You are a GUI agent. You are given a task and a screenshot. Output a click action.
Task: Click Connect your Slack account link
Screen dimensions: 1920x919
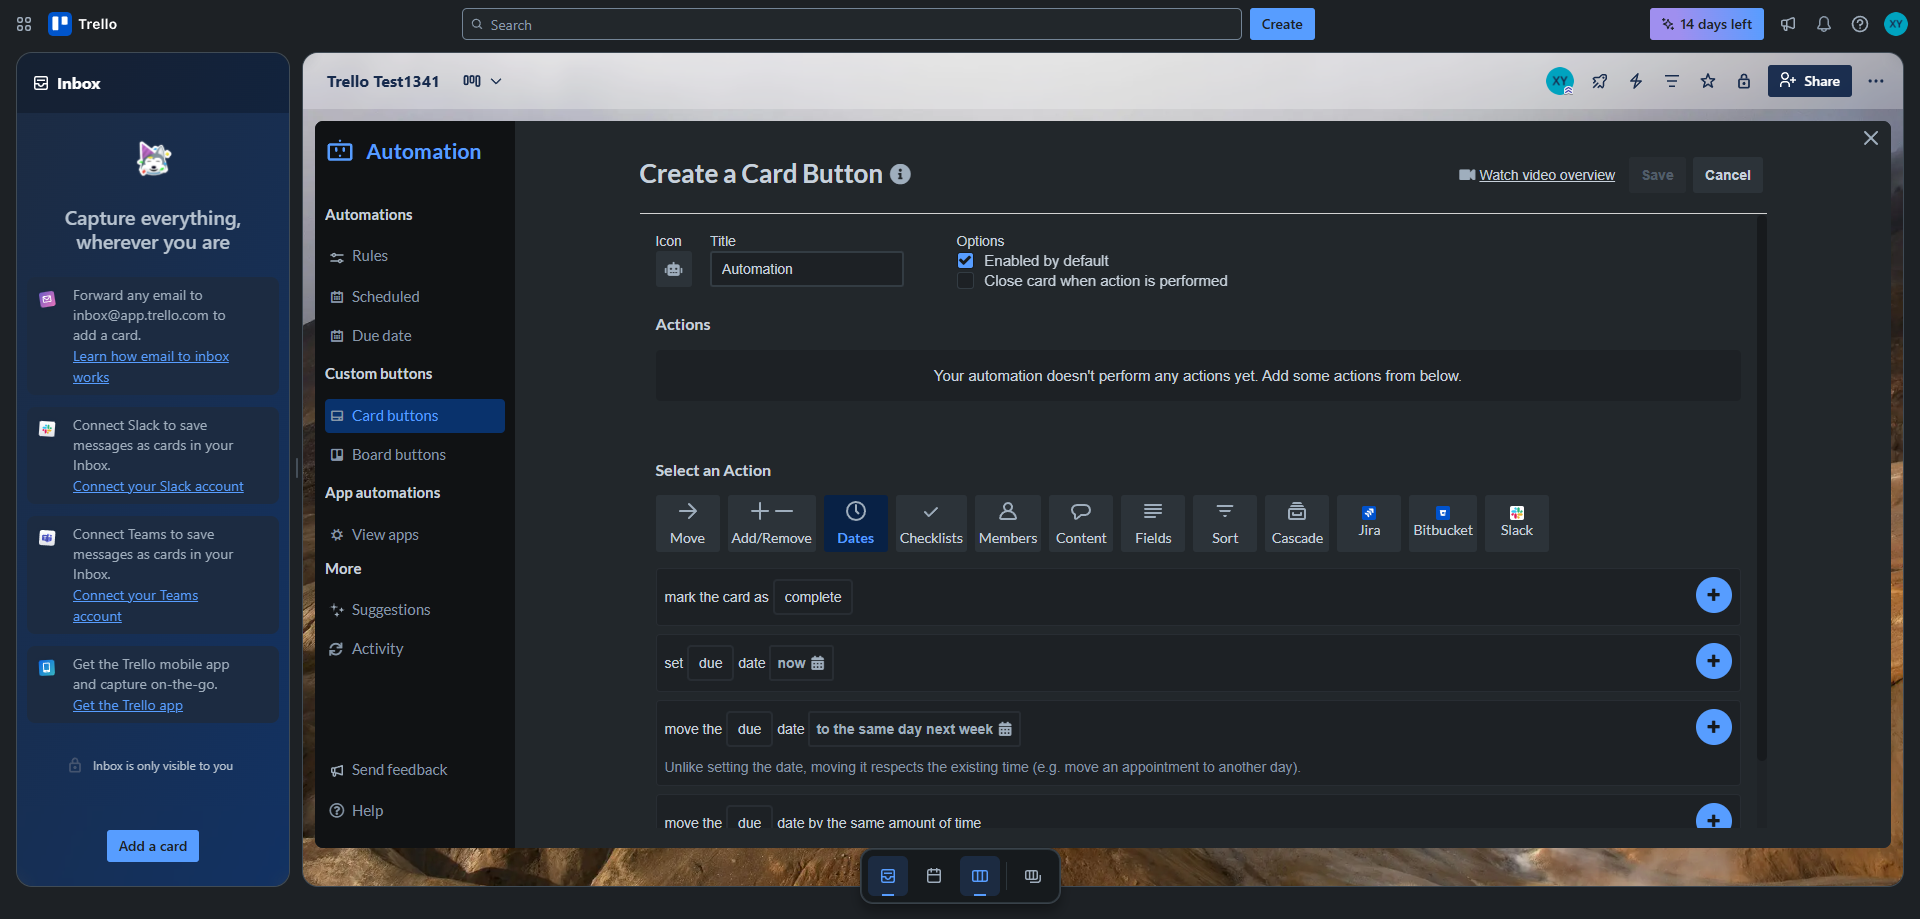[158, 486]
